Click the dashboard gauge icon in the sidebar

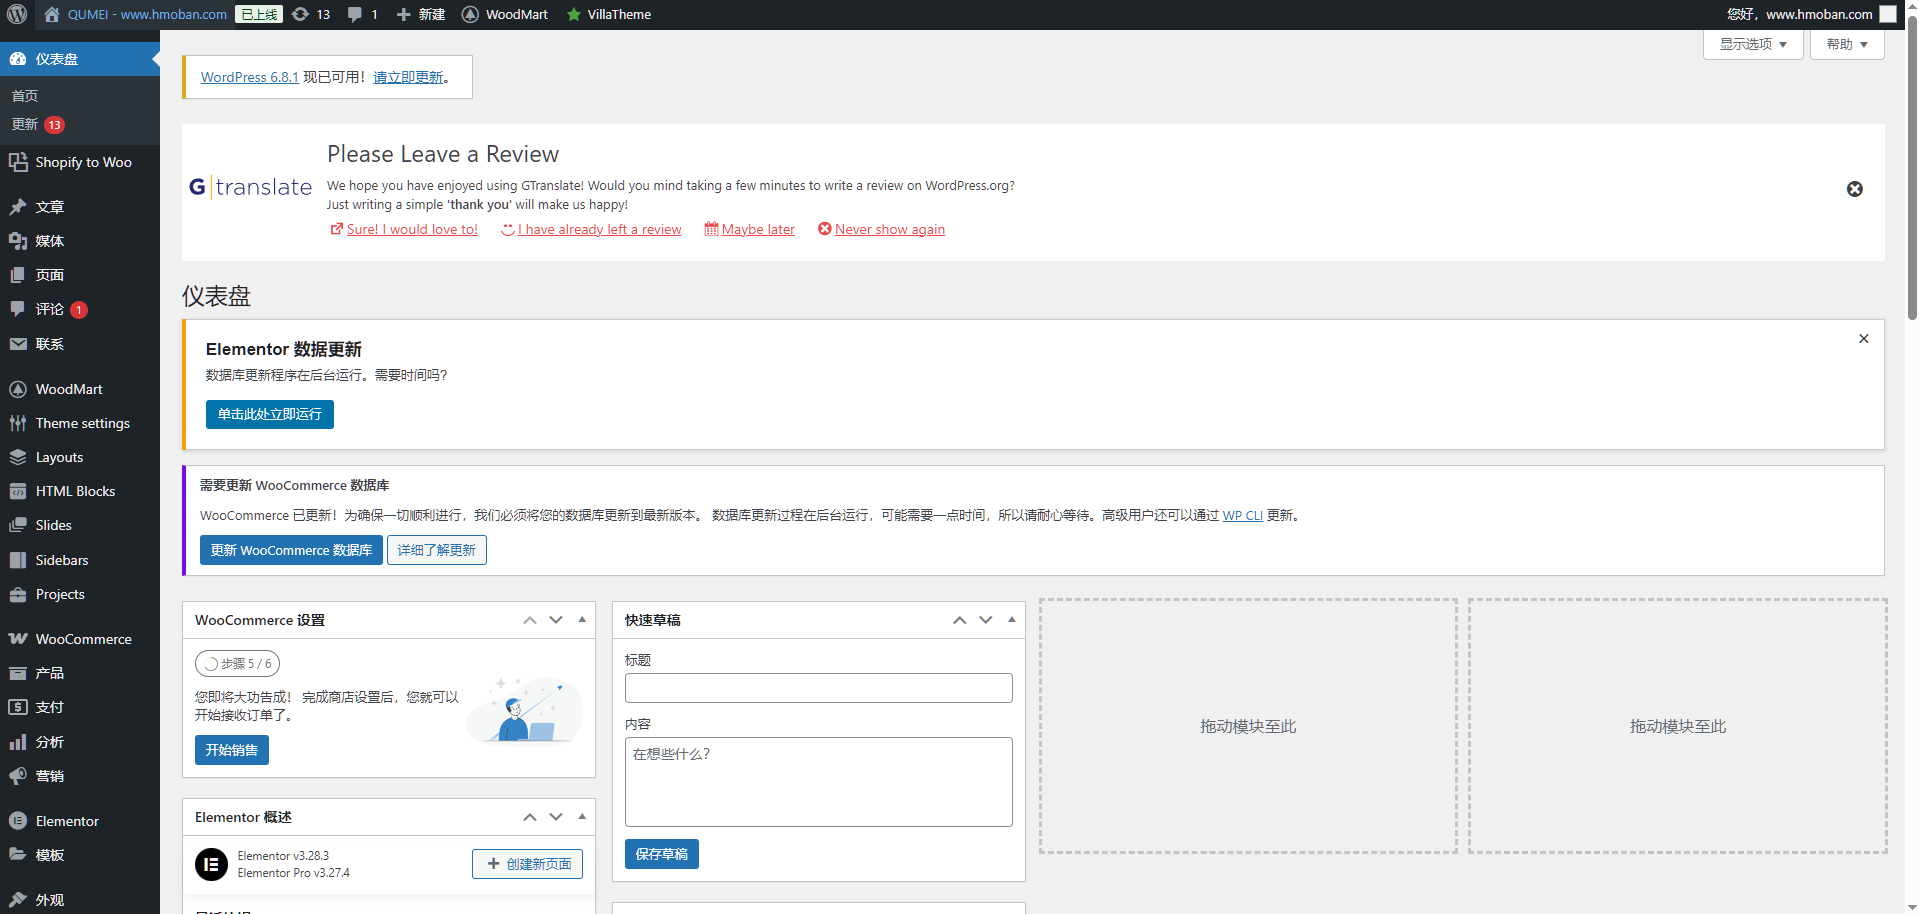[x=18, y=59]
